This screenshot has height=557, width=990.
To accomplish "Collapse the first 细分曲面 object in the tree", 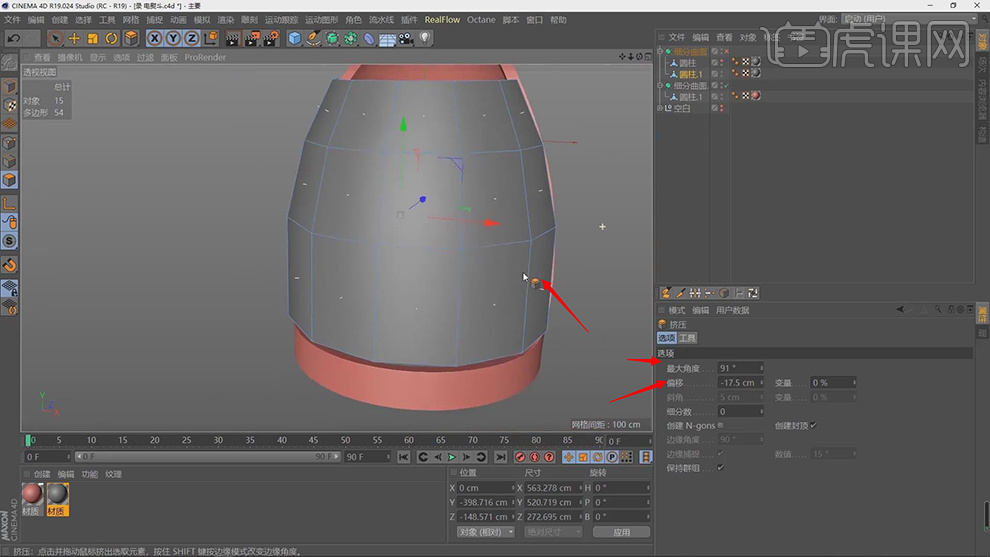I will (661, 52).
